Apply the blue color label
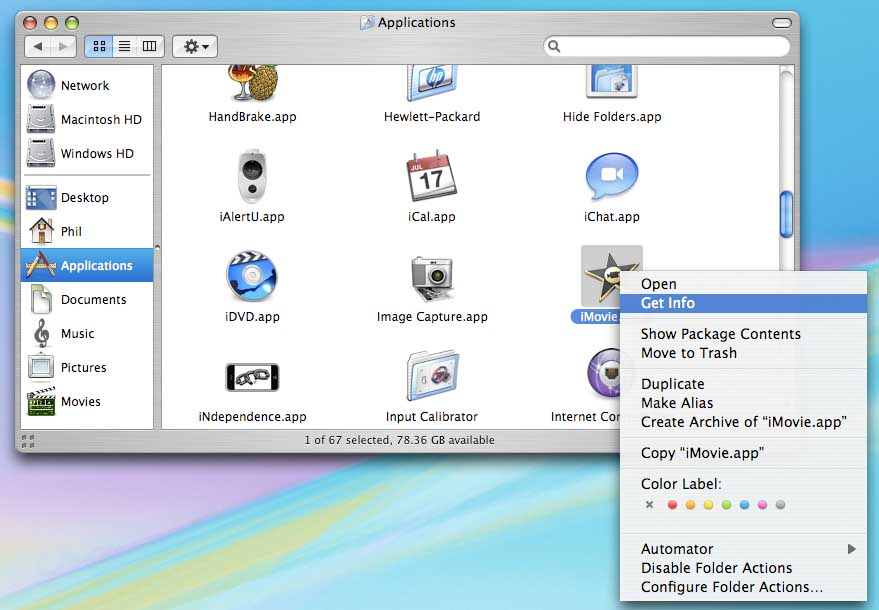Image resolution: width=879 pixels, height=610 pixels. point(744,505)
